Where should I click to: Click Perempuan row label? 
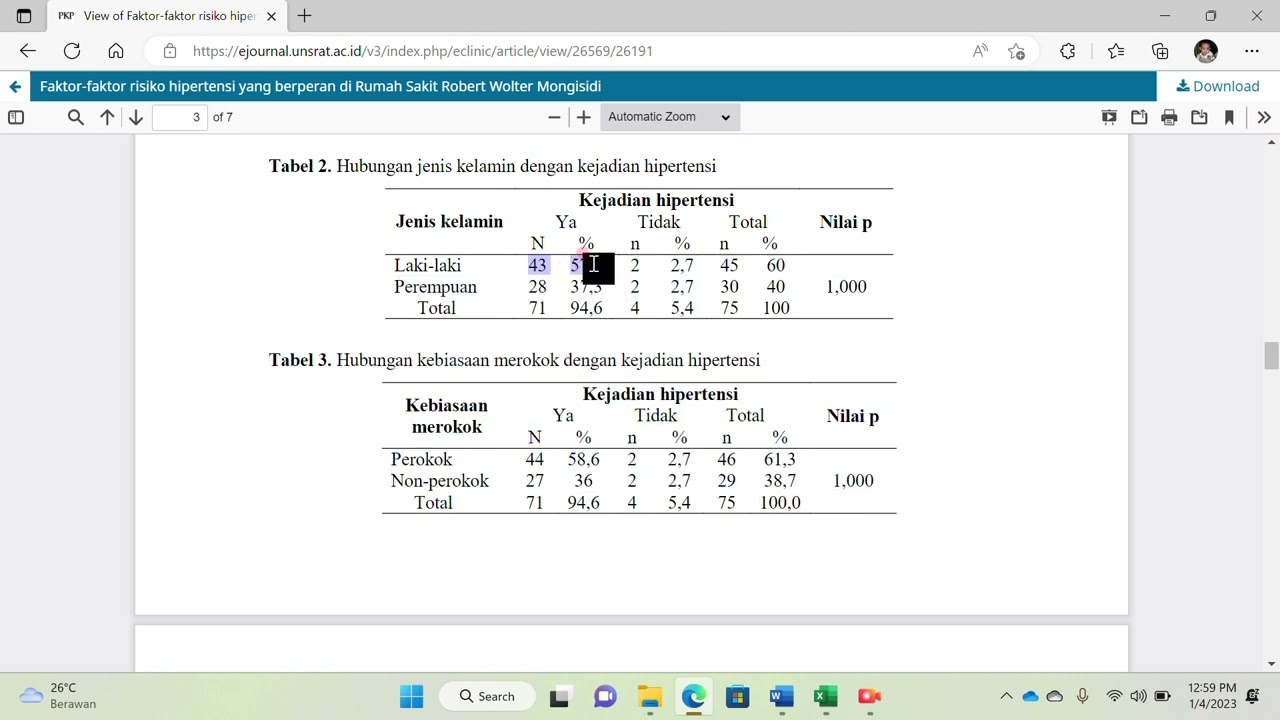435,287
